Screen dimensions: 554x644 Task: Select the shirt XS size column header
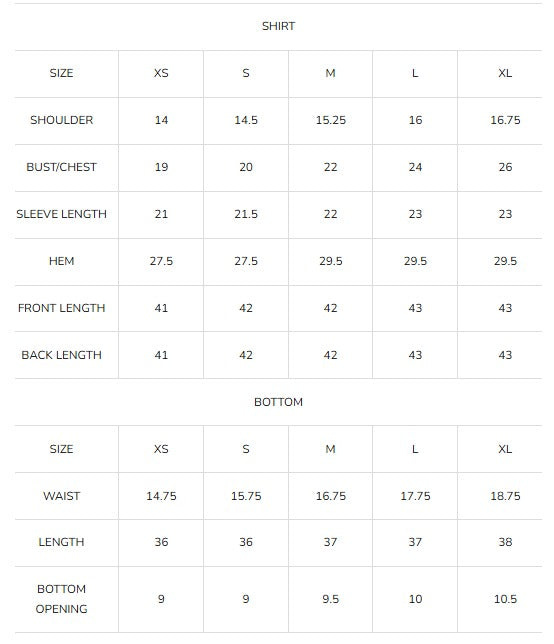coord(161,73)
